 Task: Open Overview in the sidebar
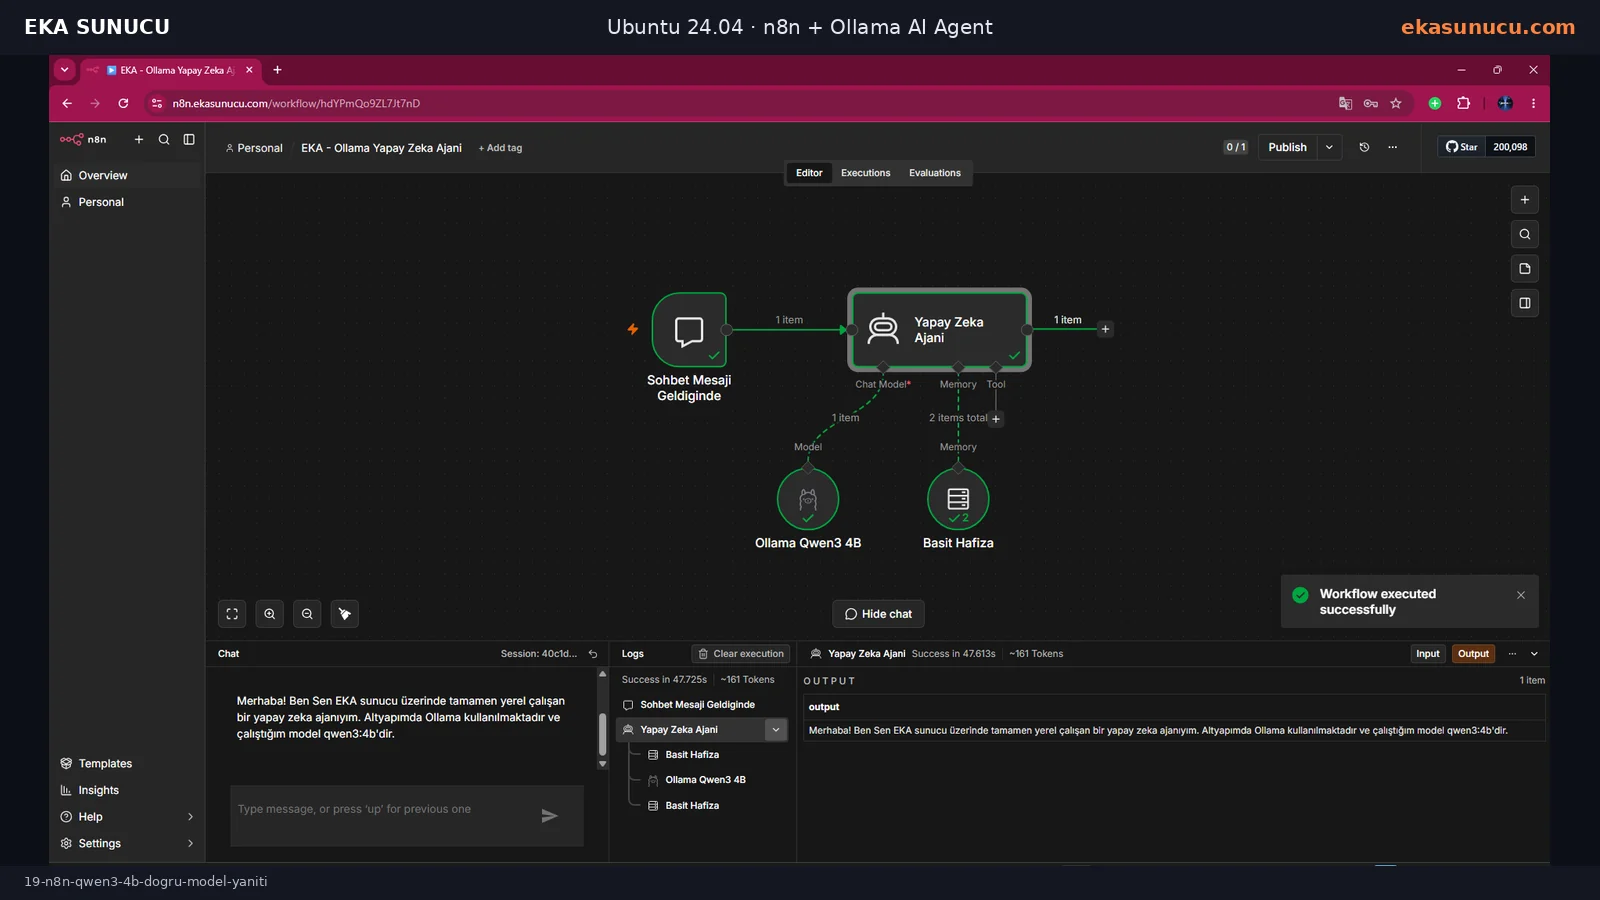click(127, 175)
